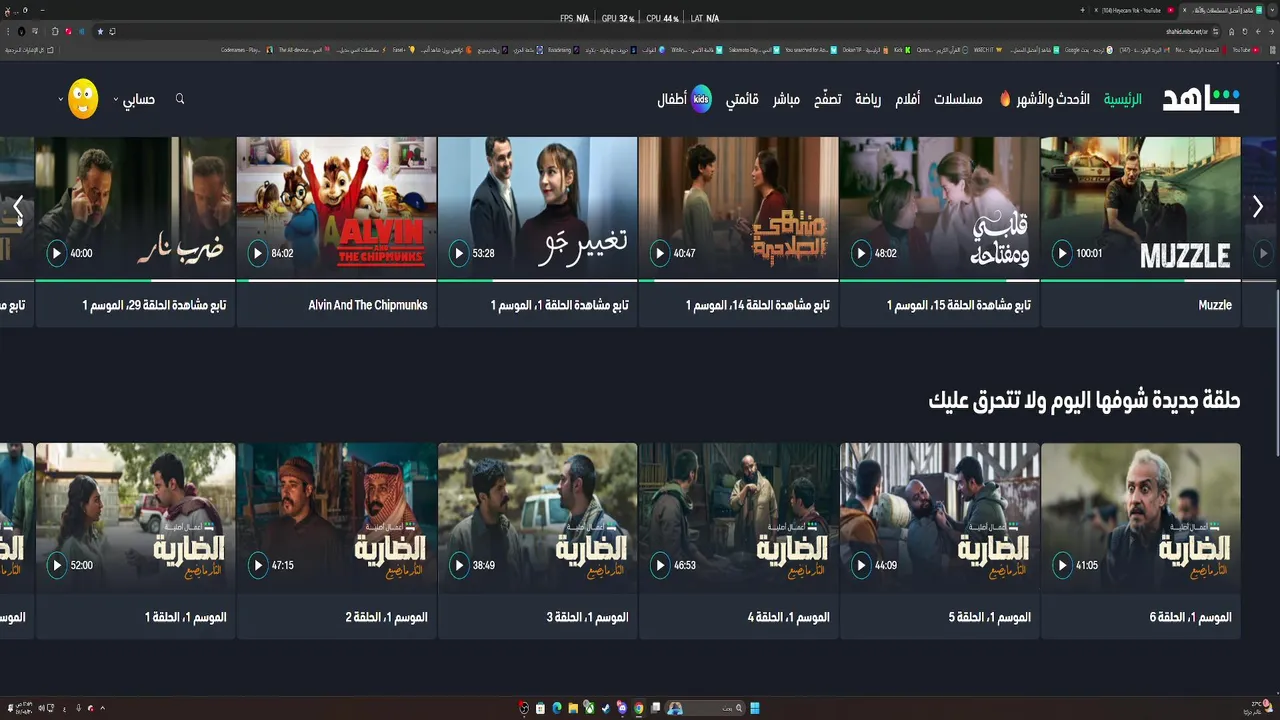Open تصفّح browse menu
This screenshot has width=1280, height=720.
[x=827, y=100]
